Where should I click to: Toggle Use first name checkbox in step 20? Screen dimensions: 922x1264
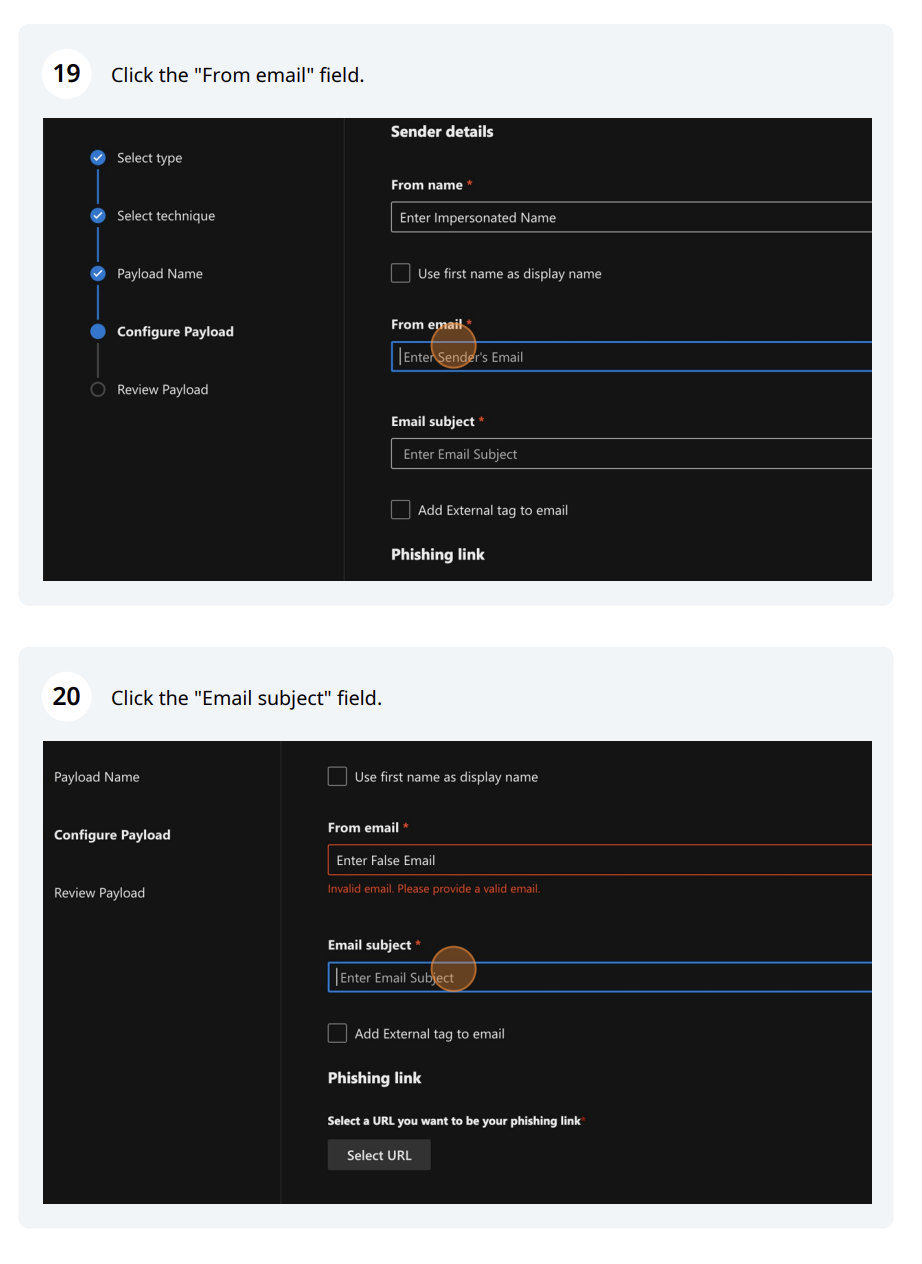pyautogui.click(x=338, y=776)
